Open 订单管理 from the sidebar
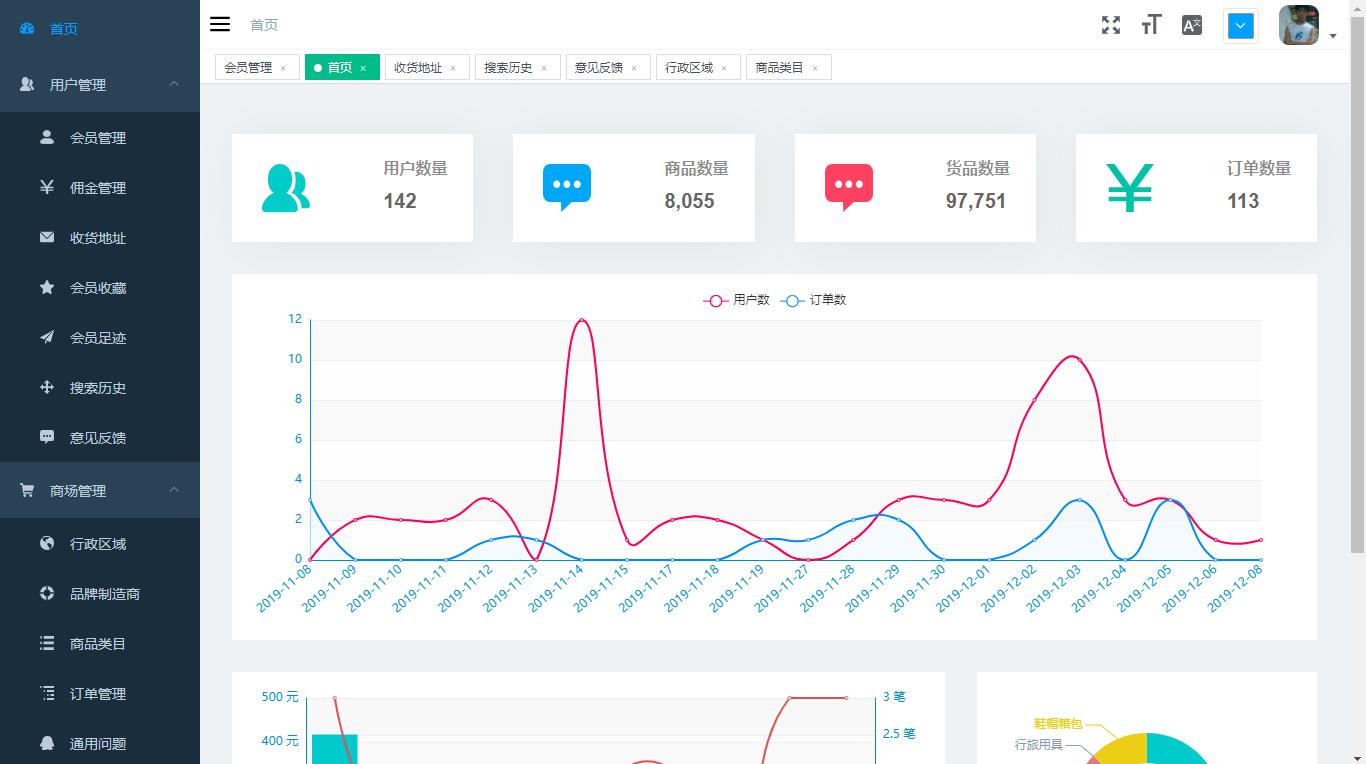1366x764 pixels. (x=99, y=693)
